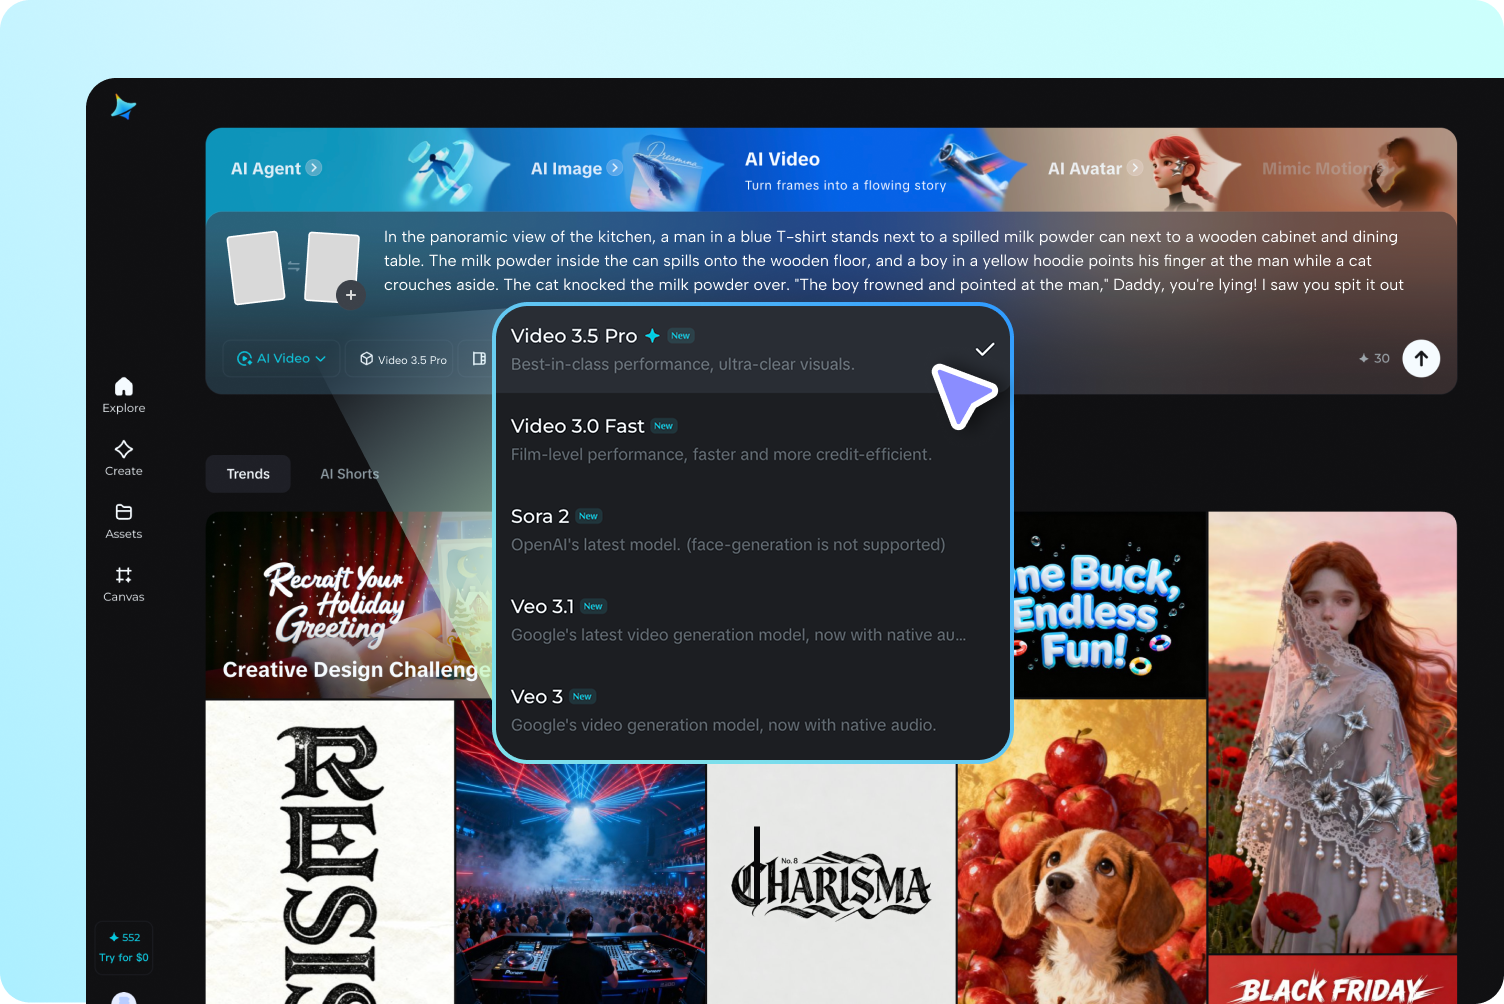Click the checkmark on Video 3.5 Pro

pyautogui.click(x=985, y=349)
